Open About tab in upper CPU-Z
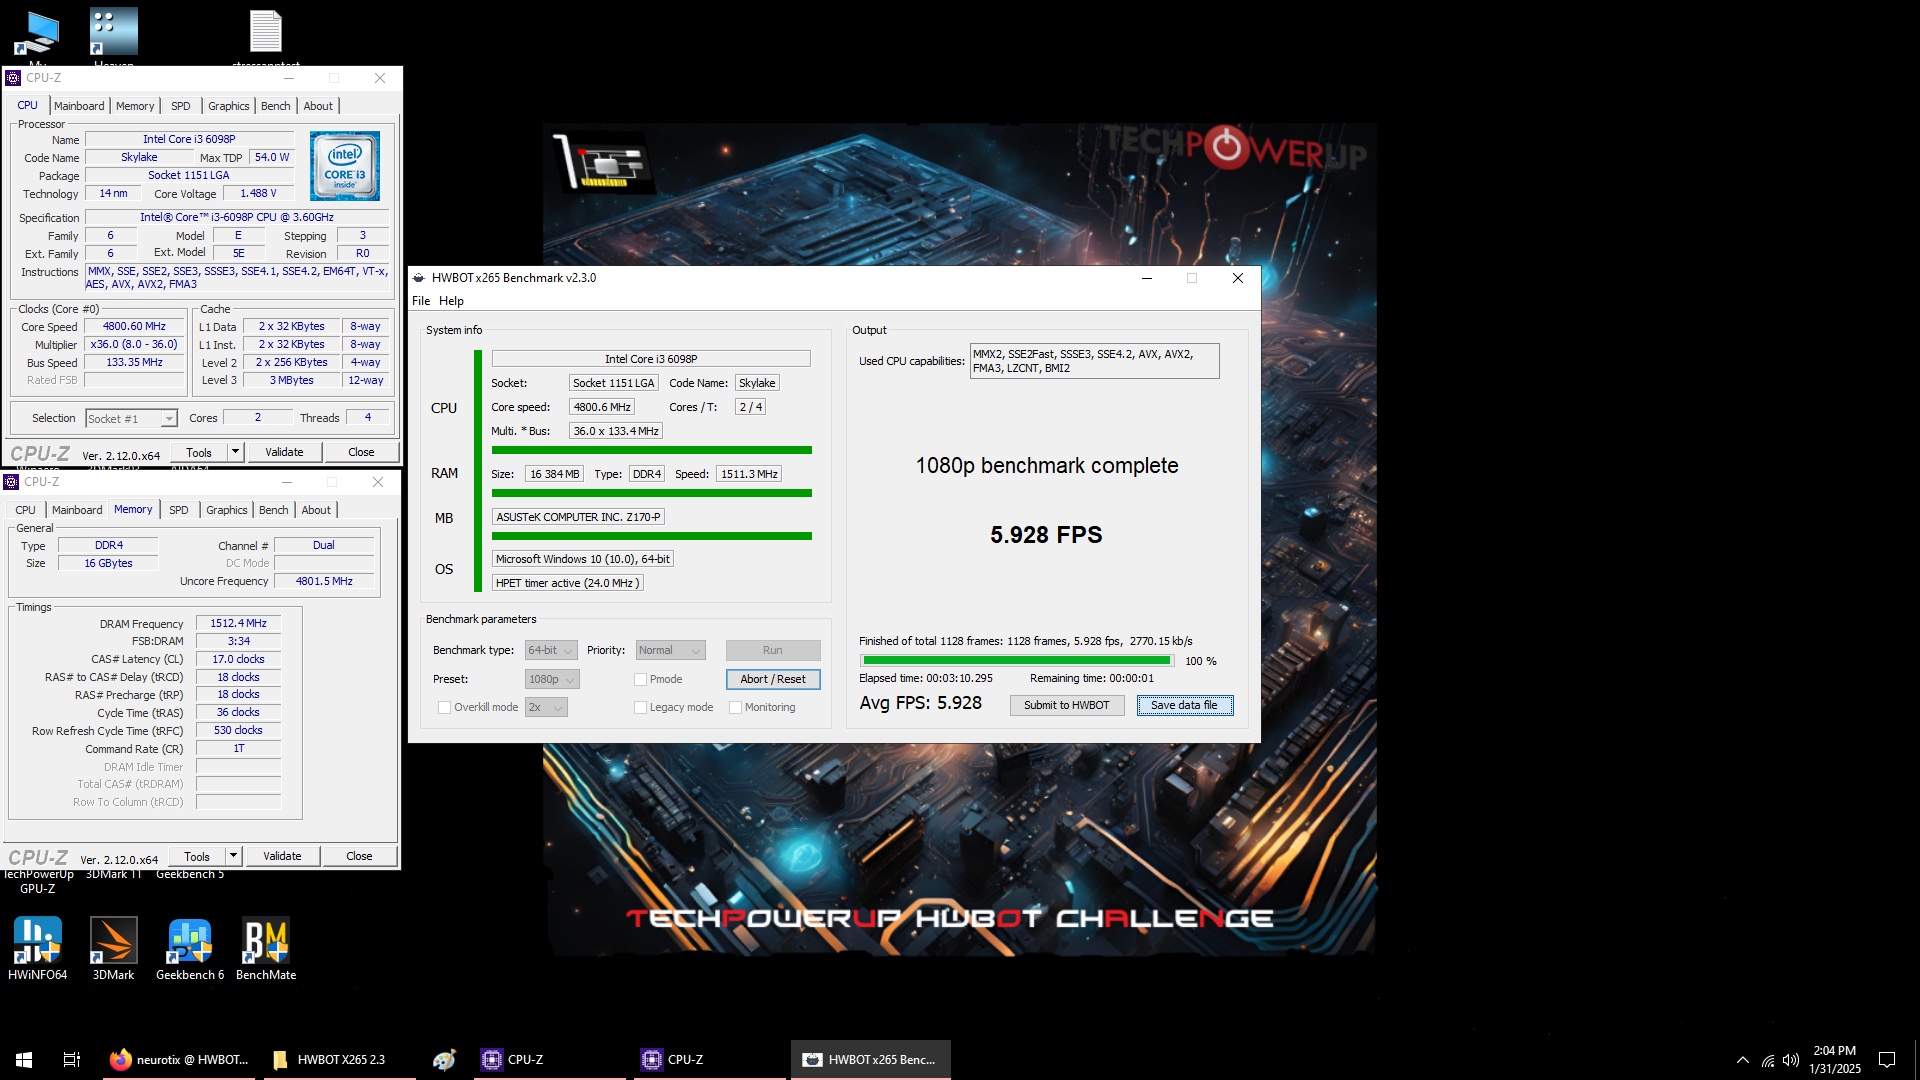Image resolution: width=1920 pixels, height=1080 pixels. coord(318,106)
